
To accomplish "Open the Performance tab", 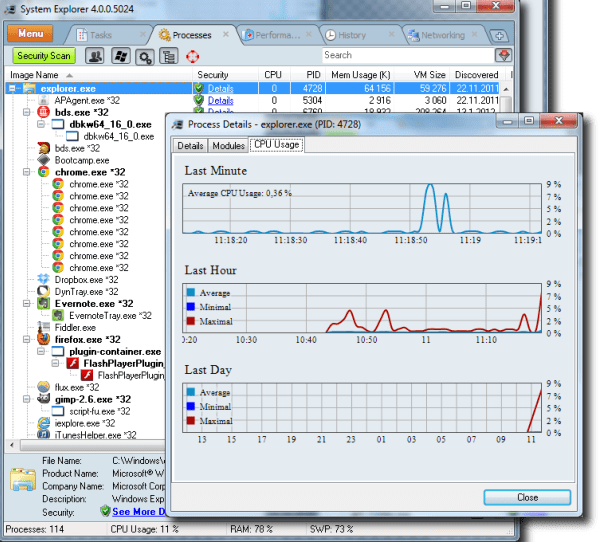I will pos(277,35).
